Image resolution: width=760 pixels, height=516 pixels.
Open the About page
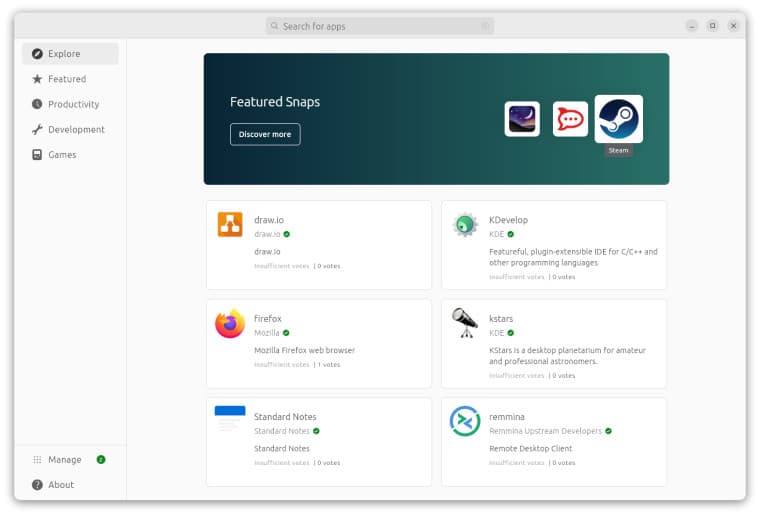point(61,485)
